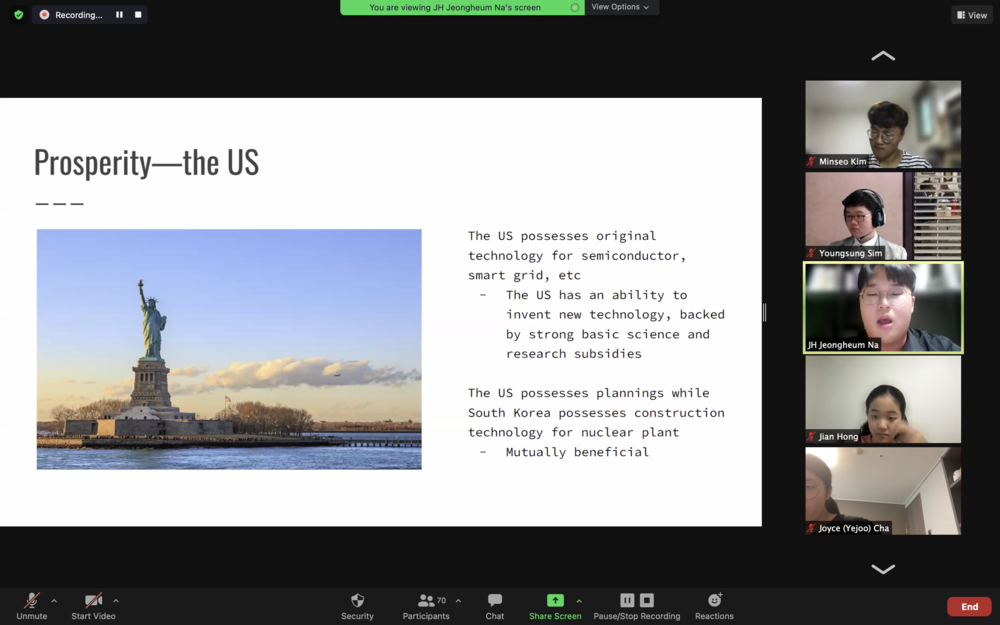Open the Security shield menu
Screen dimensions: 1000x625
pos(357,607)
